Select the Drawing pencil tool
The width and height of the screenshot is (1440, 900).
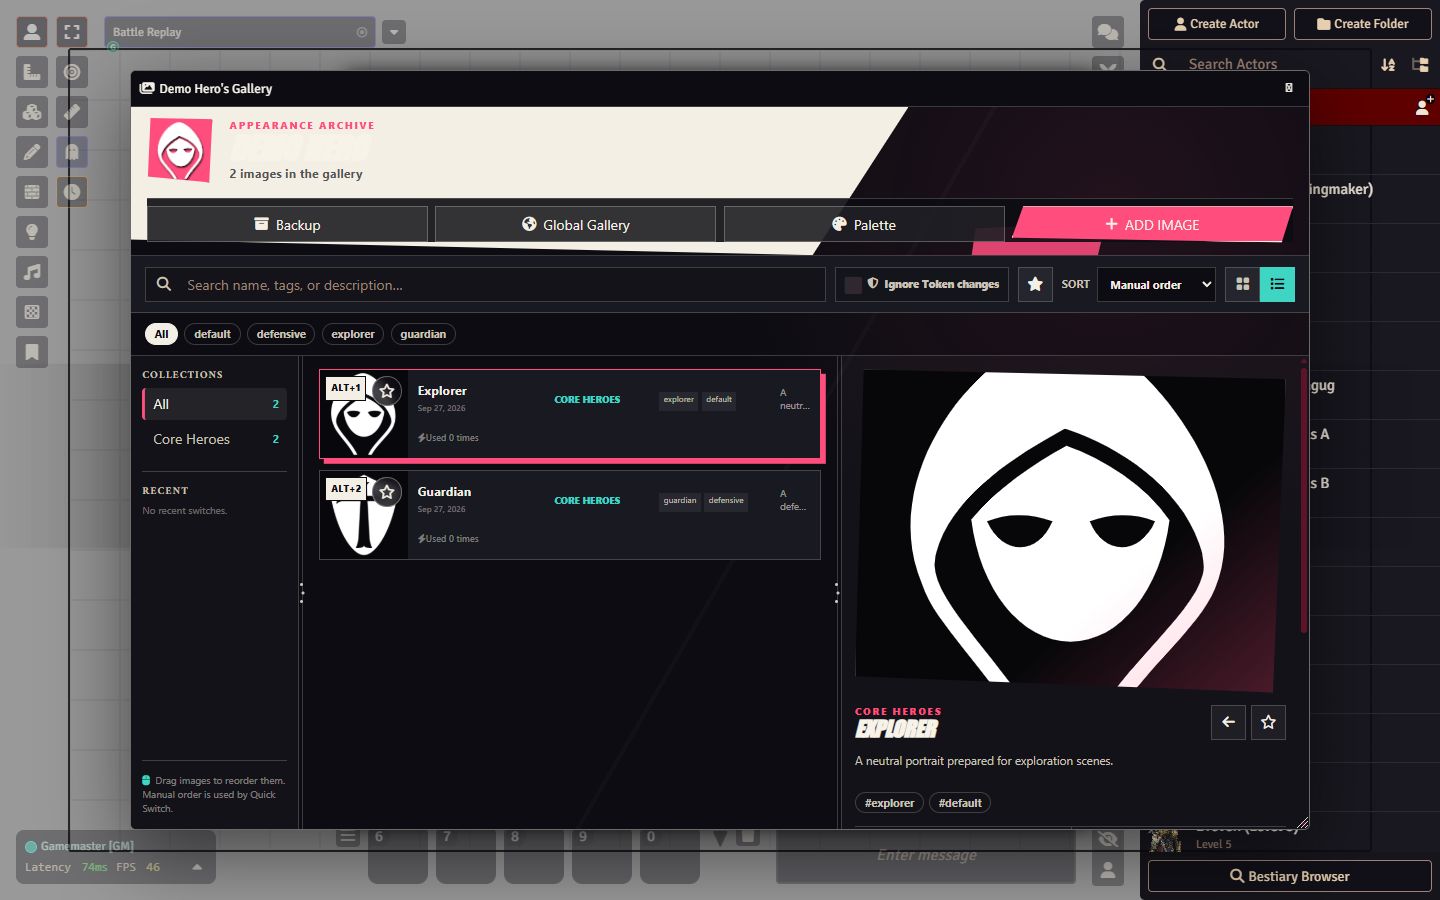(x=32, y=152)
